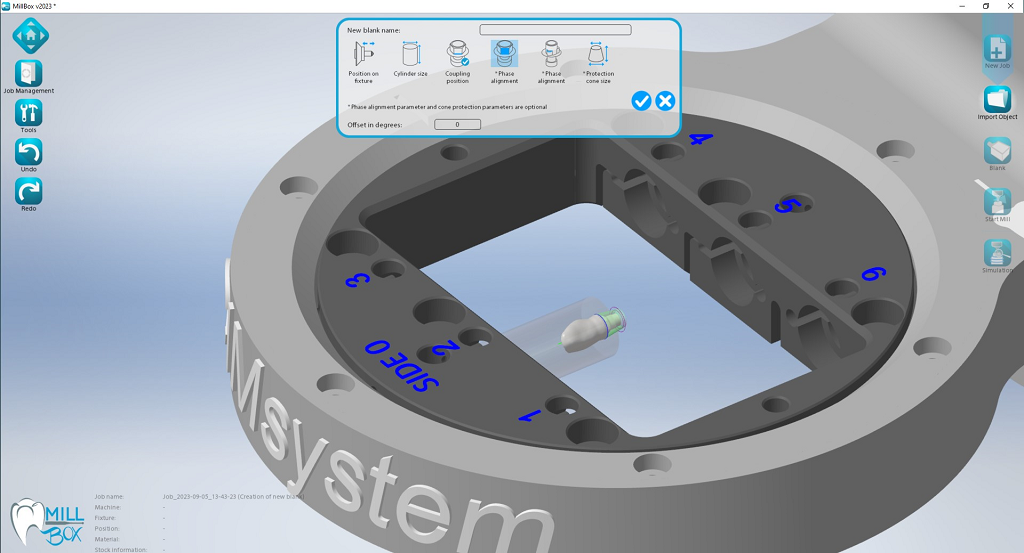Click the Redo icon
Viewport: 1024px width, 553px height.
coord(28,191)
